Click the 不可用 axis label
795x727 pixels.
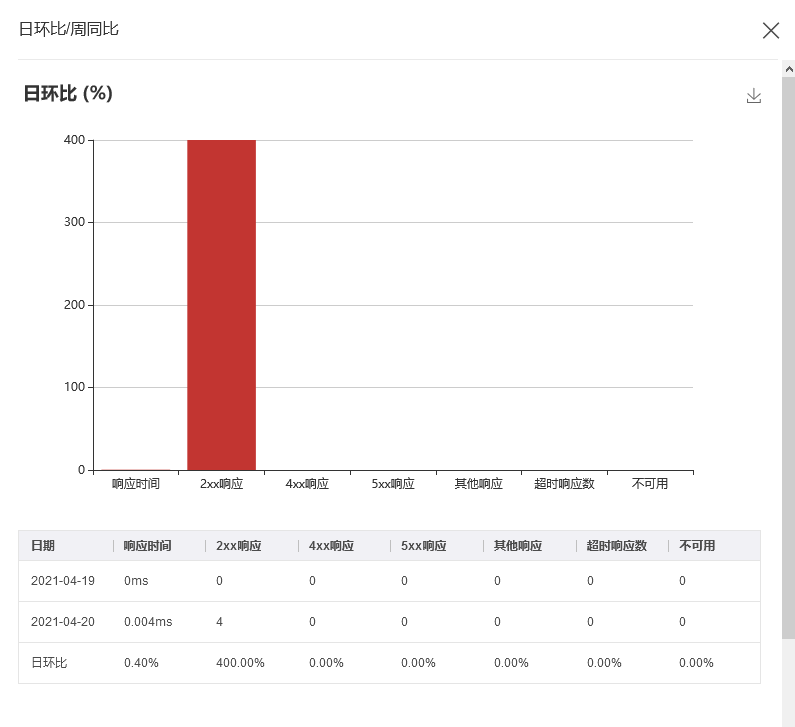coord(650,484)
